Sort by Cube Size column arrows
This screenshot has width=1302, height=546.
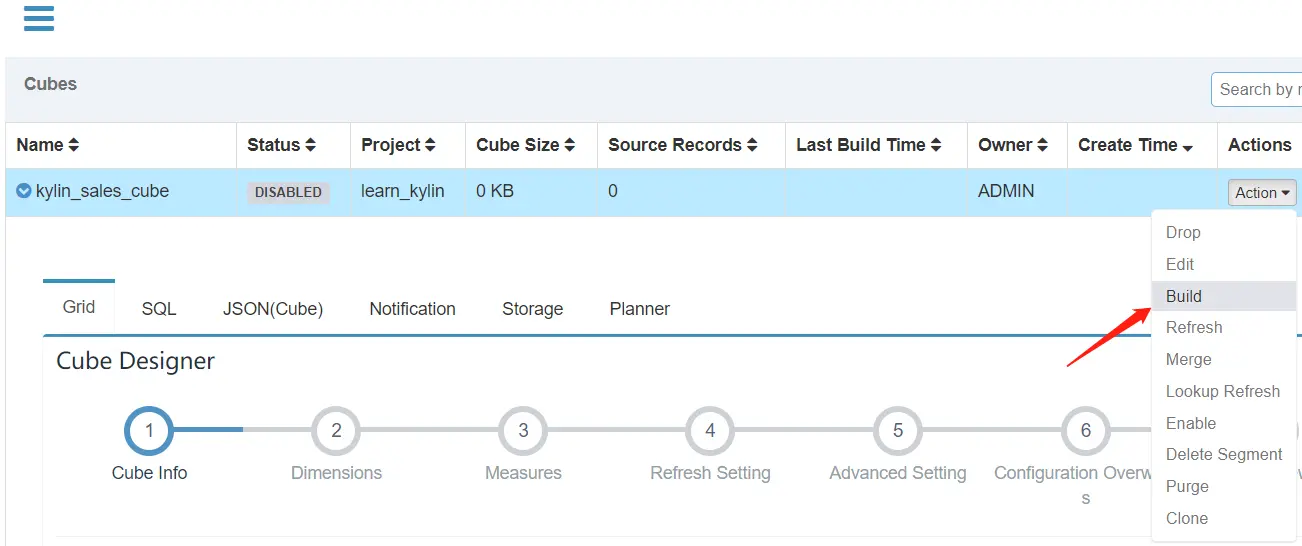[x=569, y=146]
